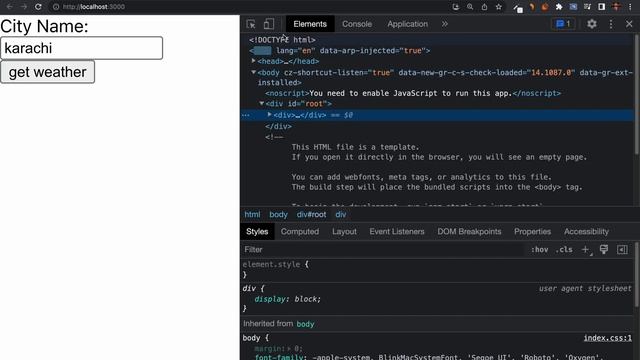Click the share icon in address bar
The width and height of the screenshot is (640, 360).
(484, 7)
